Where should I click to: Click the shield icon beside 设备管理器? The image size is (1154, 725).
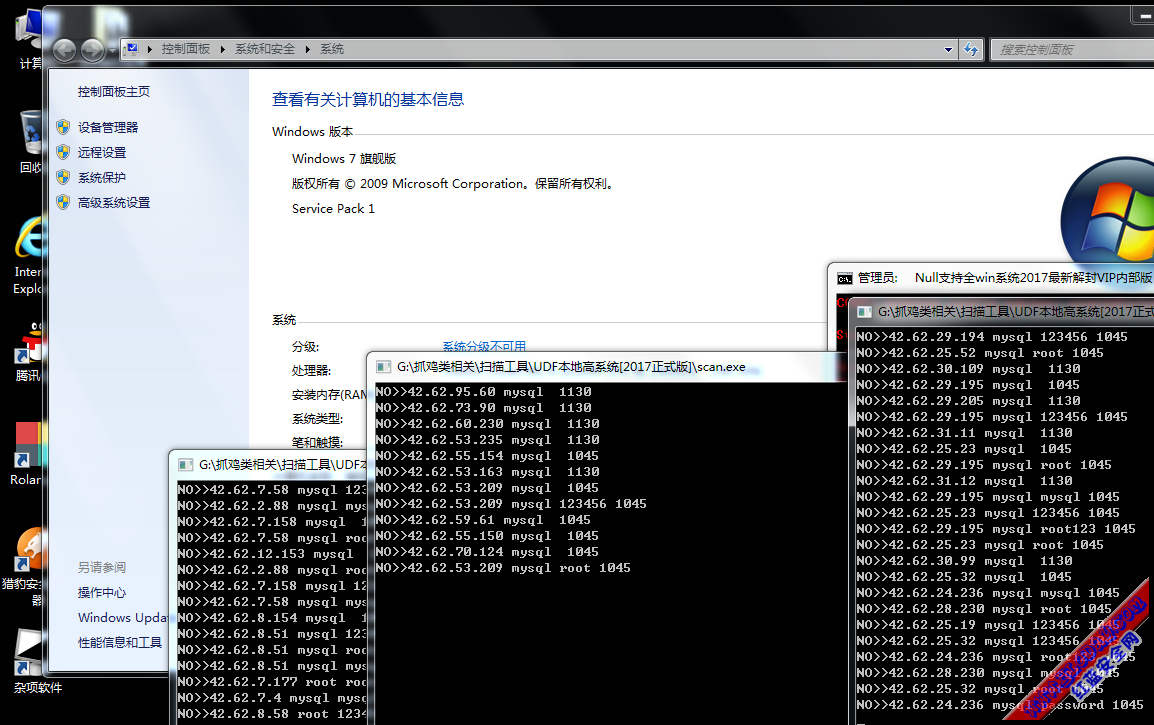[63, 127]
